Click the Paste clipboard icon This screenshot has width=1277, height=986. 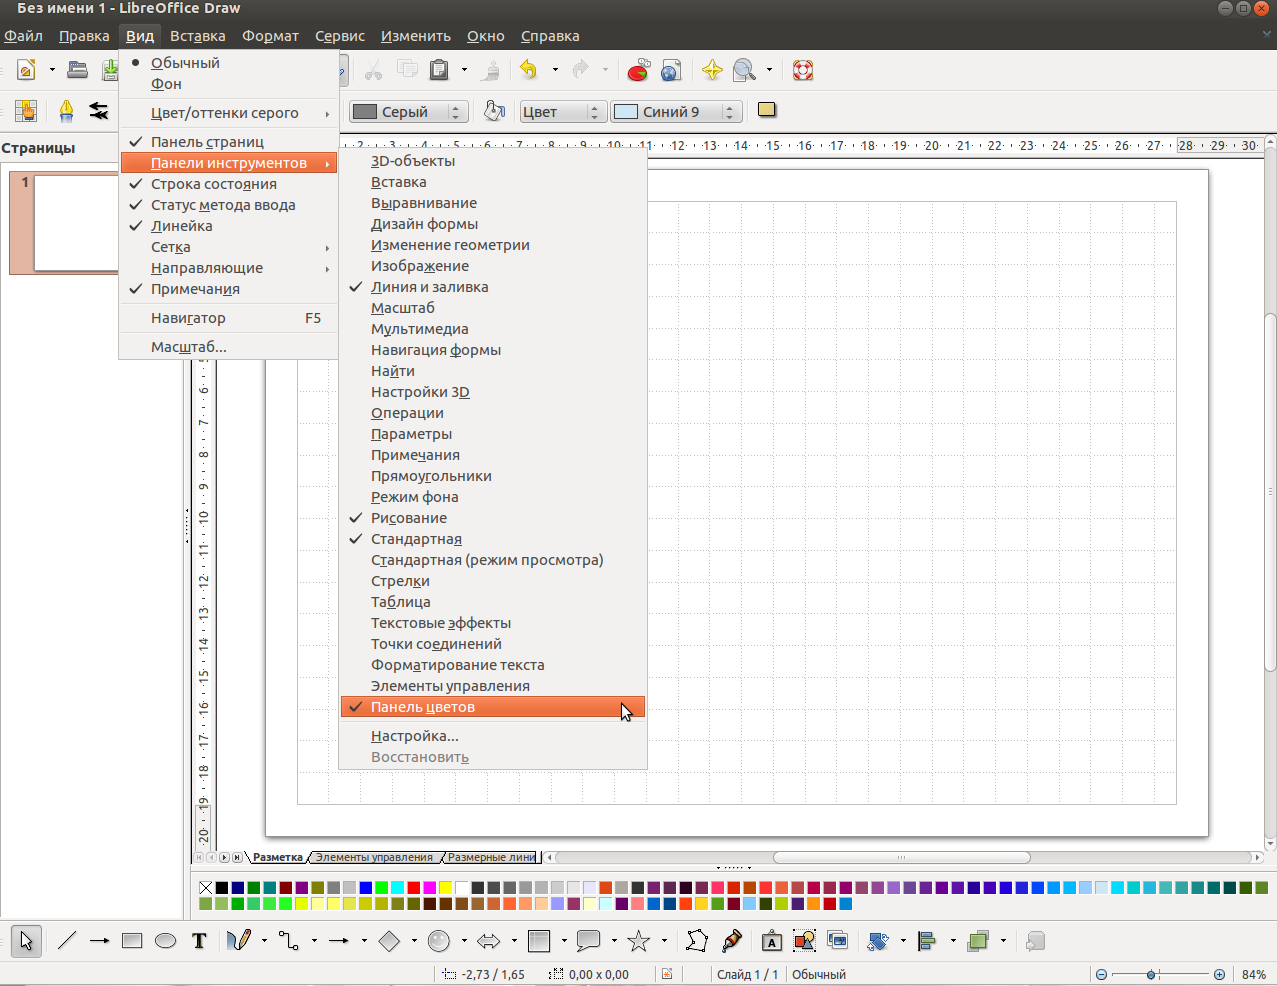click(439, 70)
